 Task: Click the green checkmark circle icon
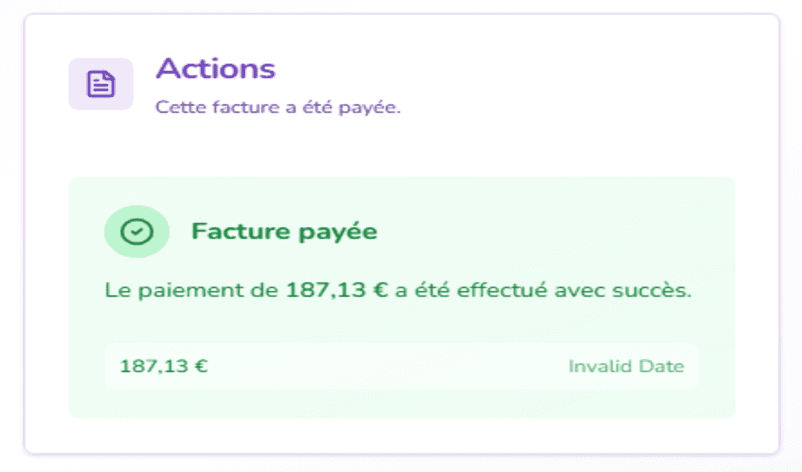click(136, 232)
